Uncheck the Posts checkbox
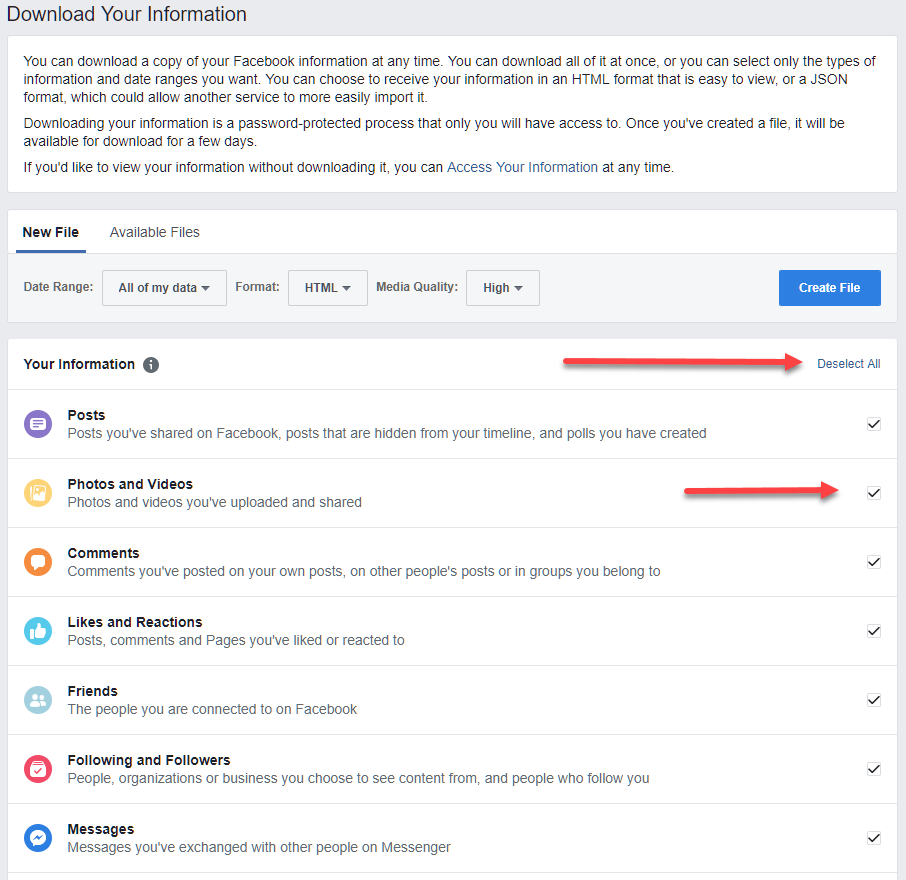This screenshot has height=880, width=906. (874, 424)
